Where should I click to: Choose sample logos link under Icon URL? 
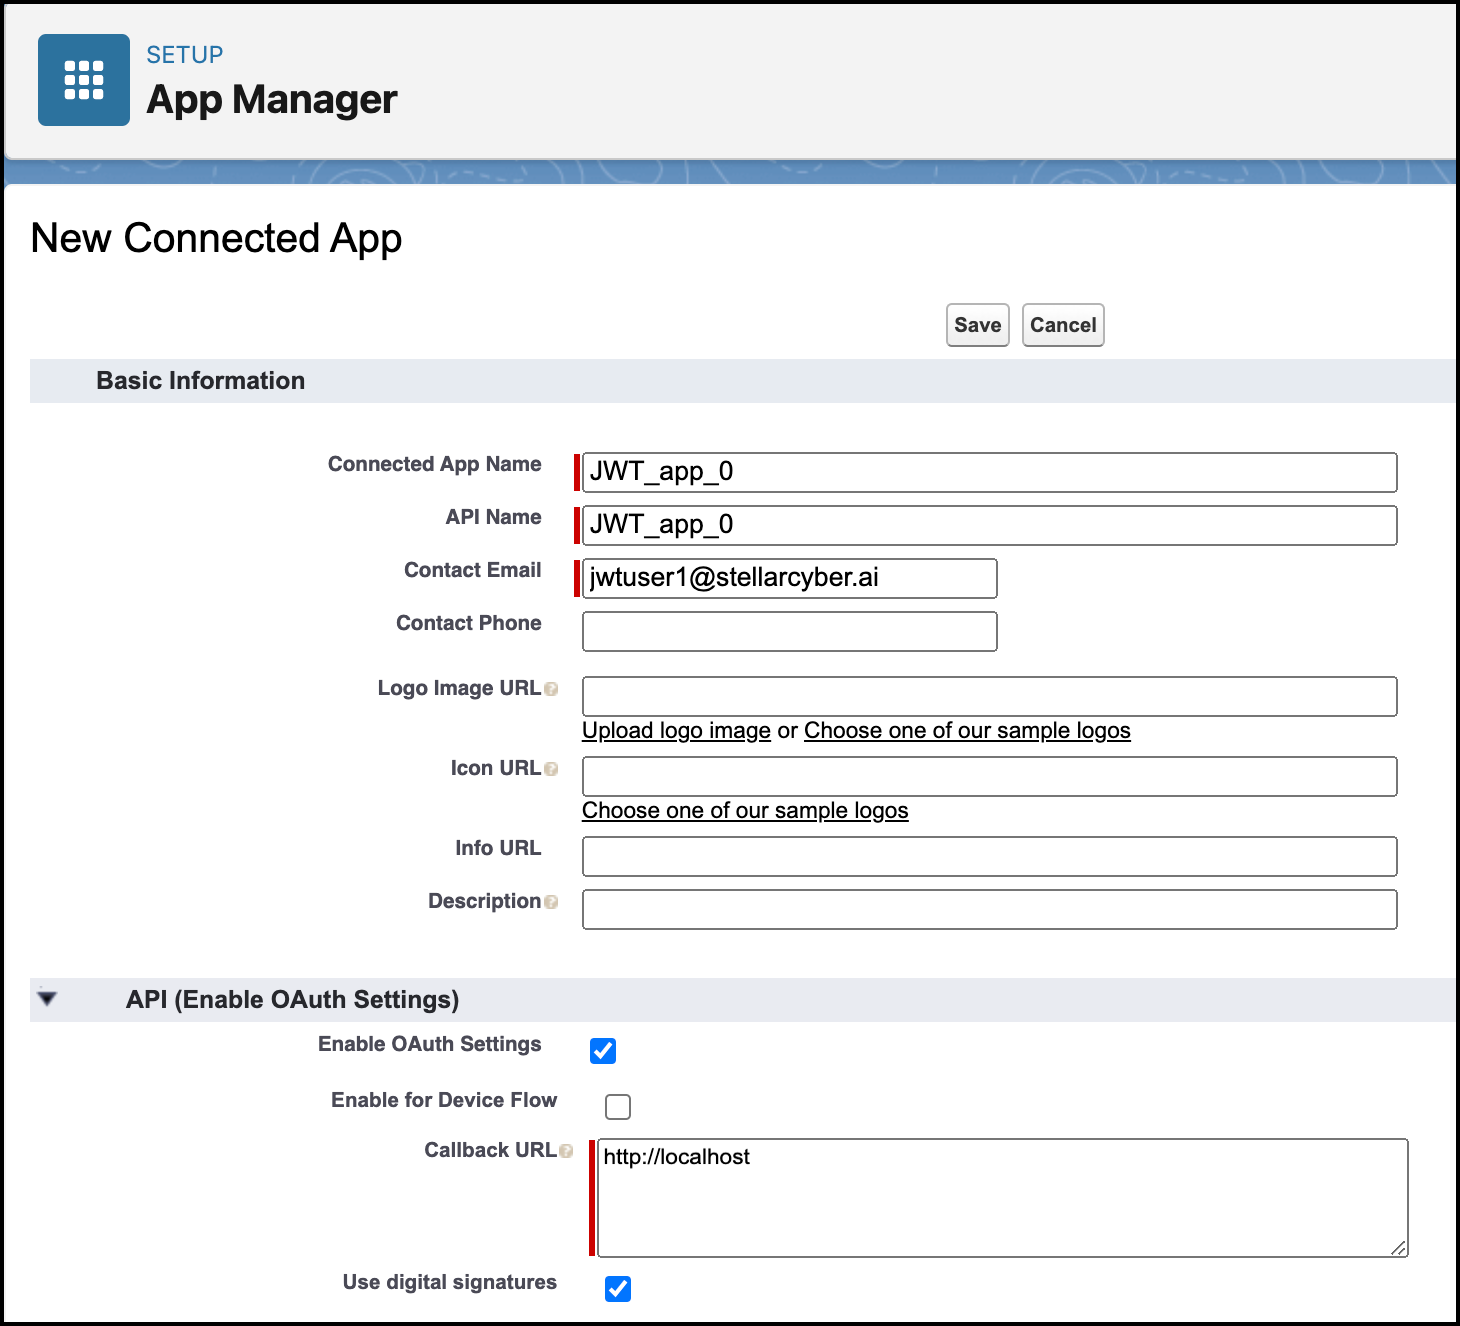coord(745,811)
